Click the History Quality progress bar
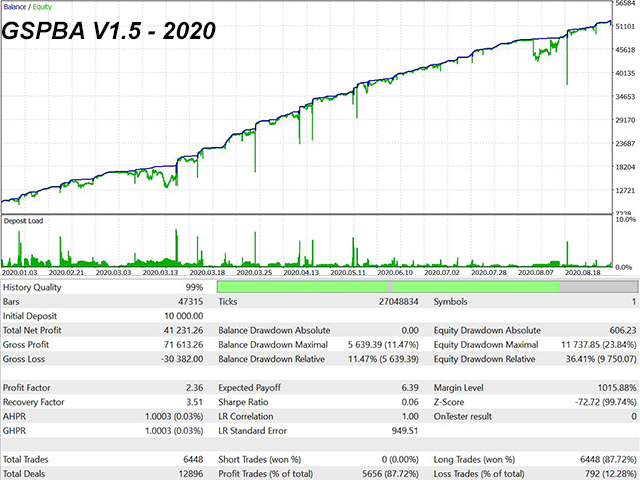Image resolution: width=640 pixels, height=480 pixels. [x=427, y=287]
